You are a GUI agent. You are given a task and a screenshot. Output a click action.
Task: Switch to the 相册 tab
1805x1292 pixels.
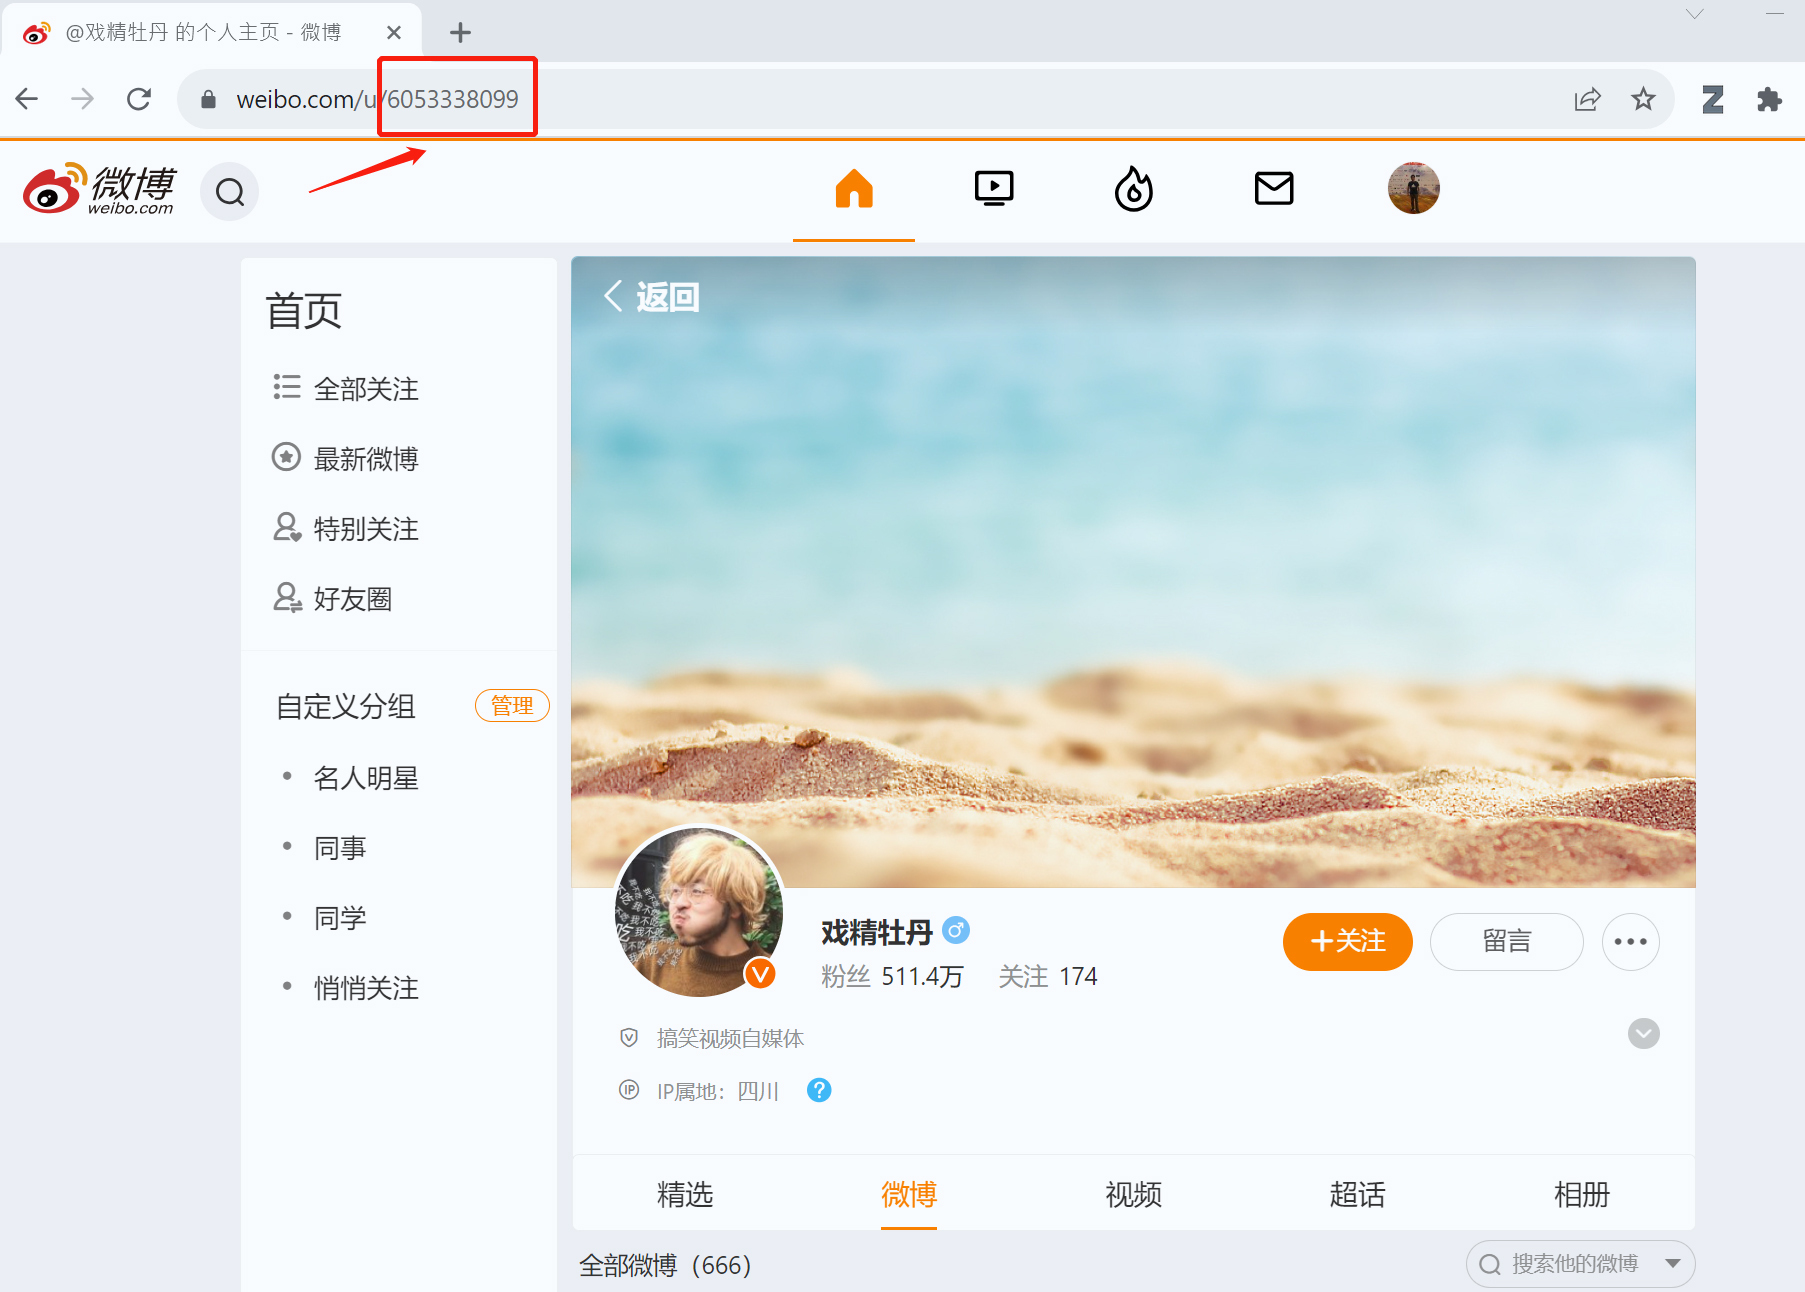tap(1581, 1194)
